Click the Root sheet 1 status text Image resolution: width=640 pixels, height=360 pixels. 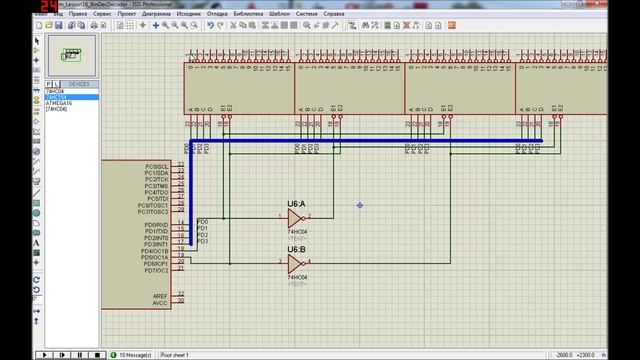(175, 355)
